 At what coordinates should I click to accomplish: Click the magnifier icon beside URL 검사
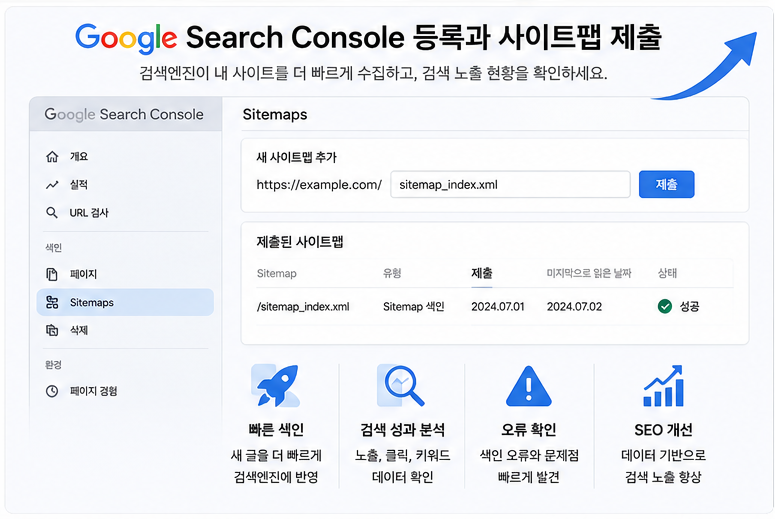tap(52, 213)
